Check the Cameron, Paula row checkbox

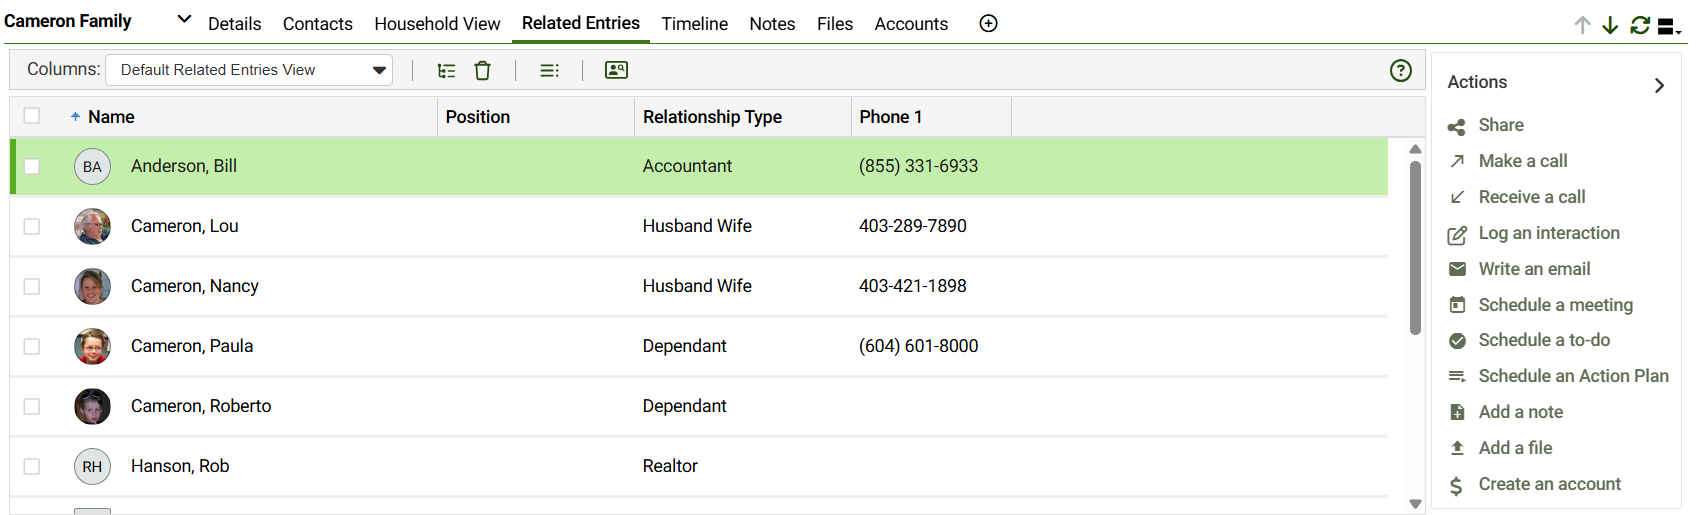[x=32, y=346]
